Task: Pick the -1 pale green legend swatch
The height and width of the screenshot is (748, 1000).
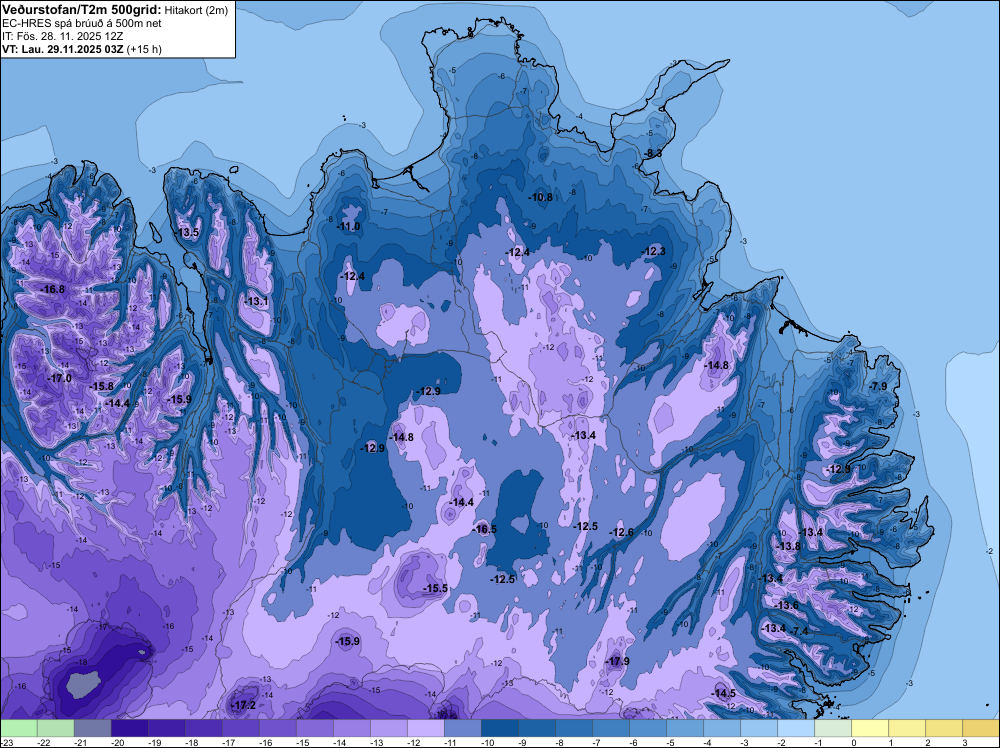Action: [833, 728]
